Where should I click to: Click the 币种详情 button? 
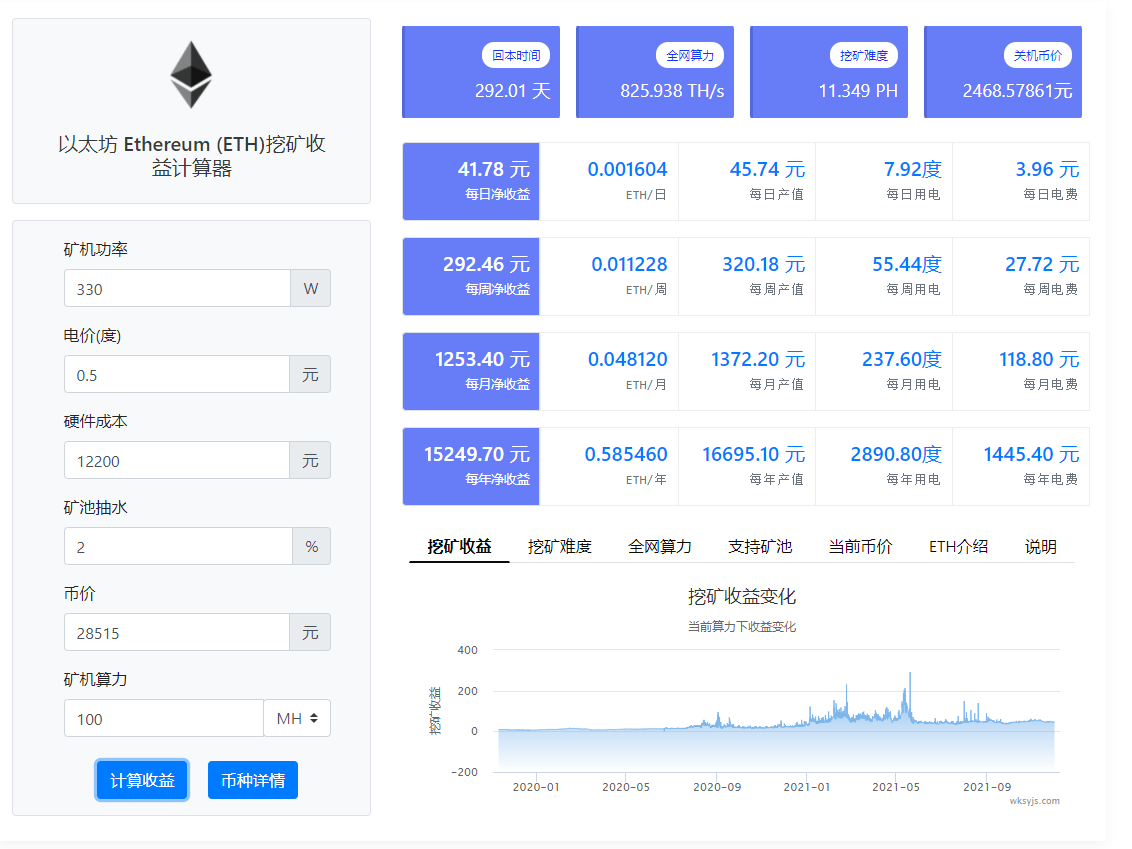point(253,780)
